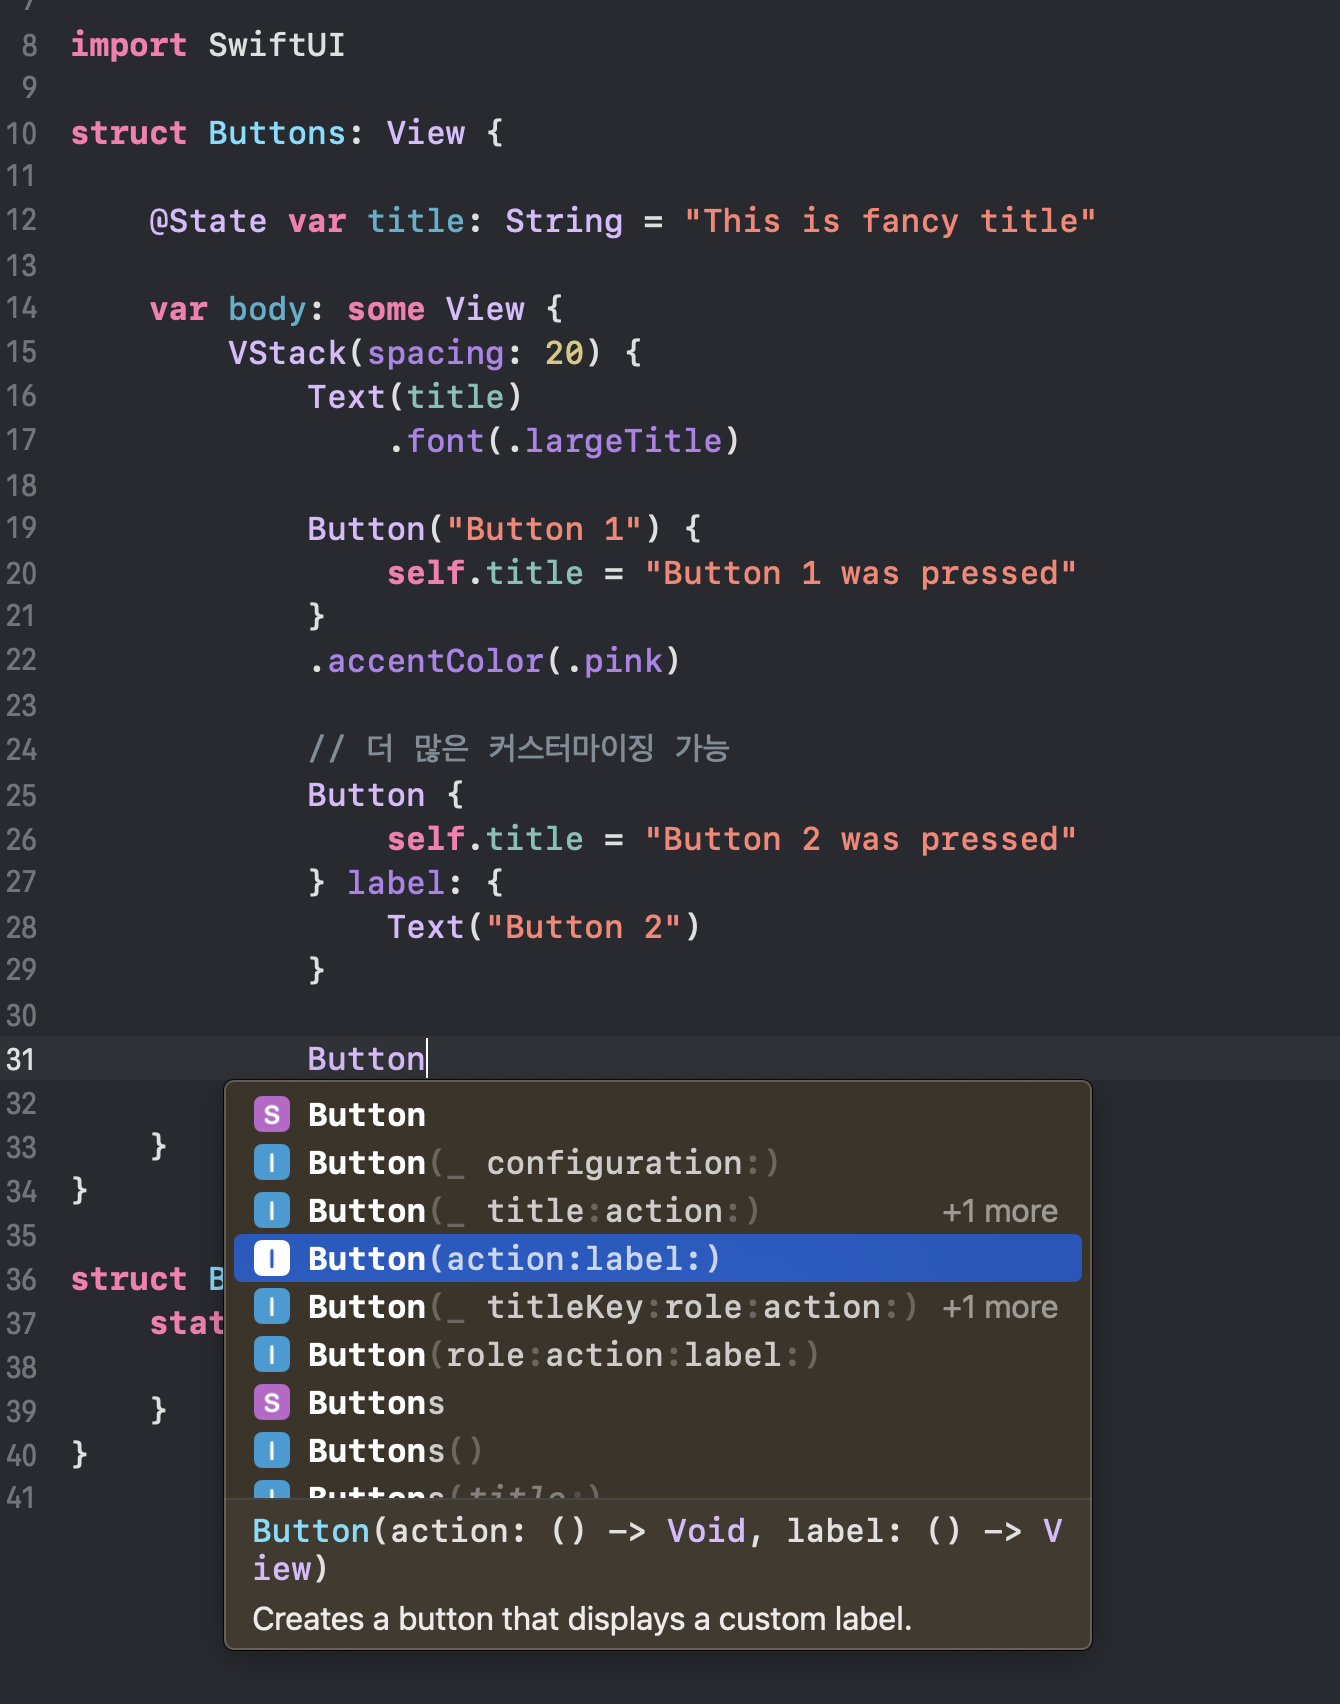The height and width of the screenshot is (1704, 1340).
Task: Click purple S icon beside Buttons
Action: 272,1402
